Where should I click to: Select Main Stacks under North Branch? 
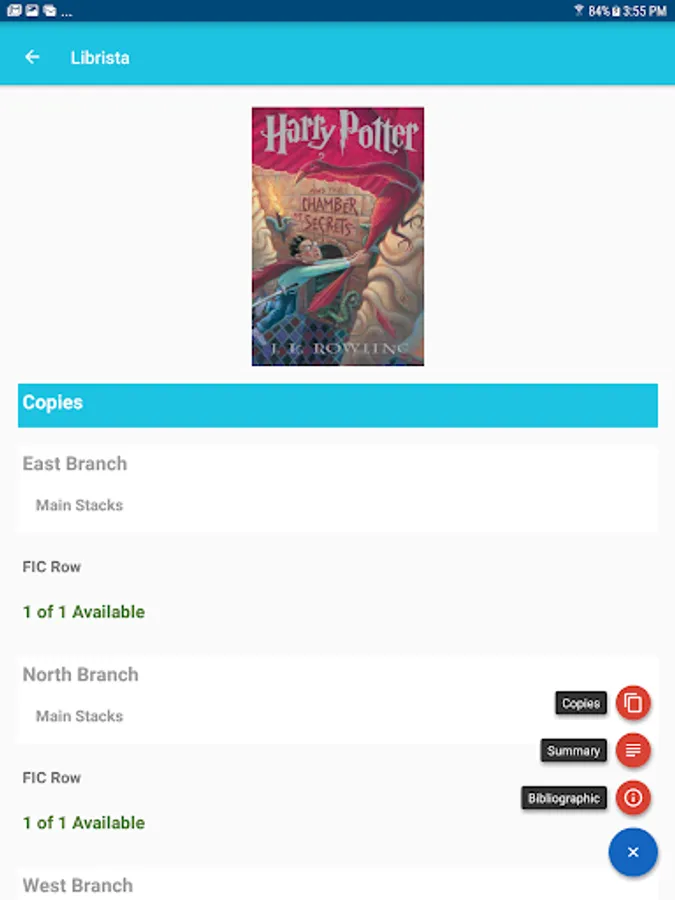click(x=79, y=716)
